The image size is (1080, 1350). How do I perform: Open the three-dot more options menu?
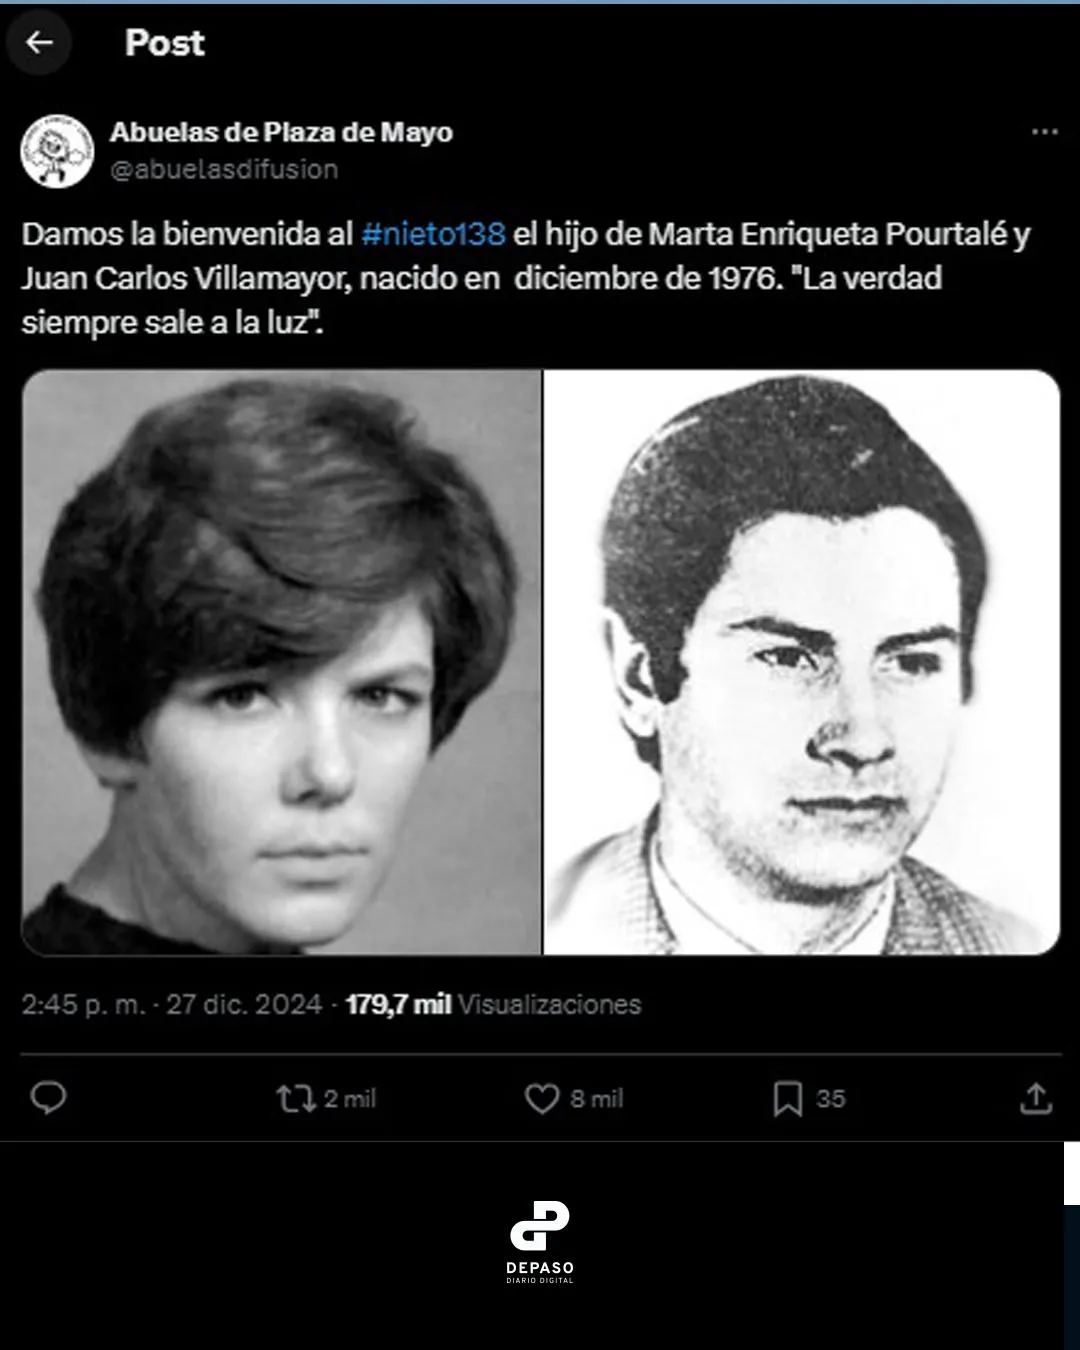[x=1044, y=132]
